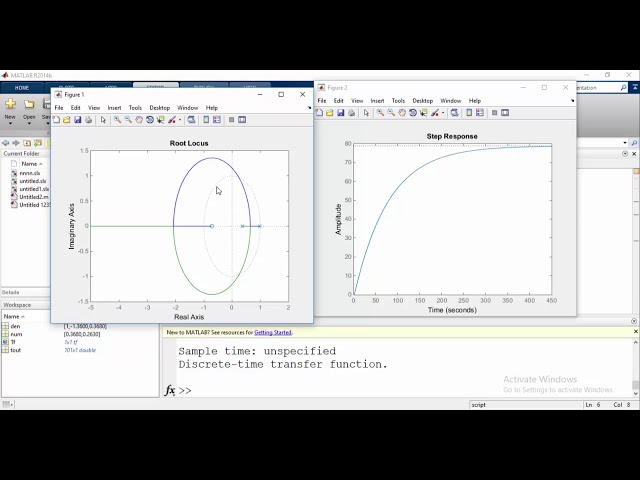Click Show Plot Tools icon in Figure 2
The height and width of the screenshot is (480, 640).
pos(505,113)
